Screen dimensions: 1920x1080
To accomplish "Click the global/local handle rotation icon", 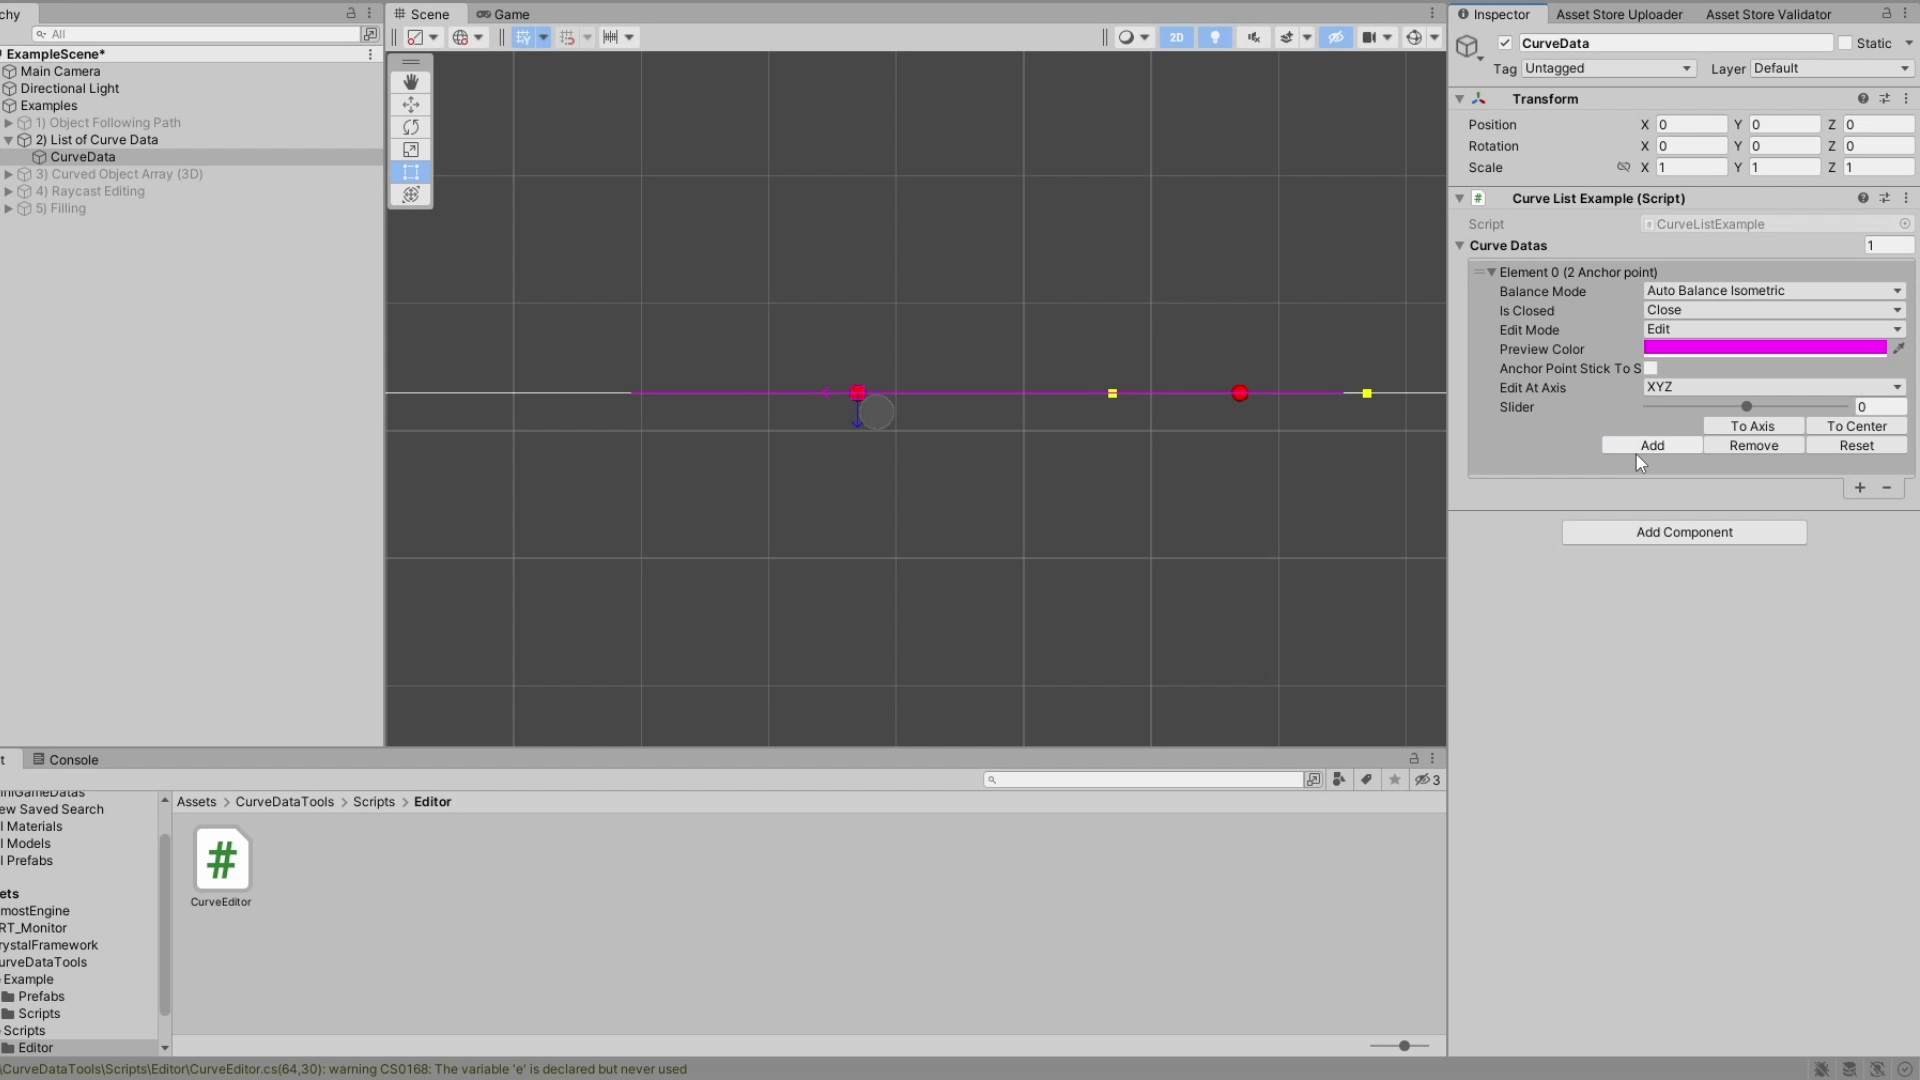I will coord(460,37).
